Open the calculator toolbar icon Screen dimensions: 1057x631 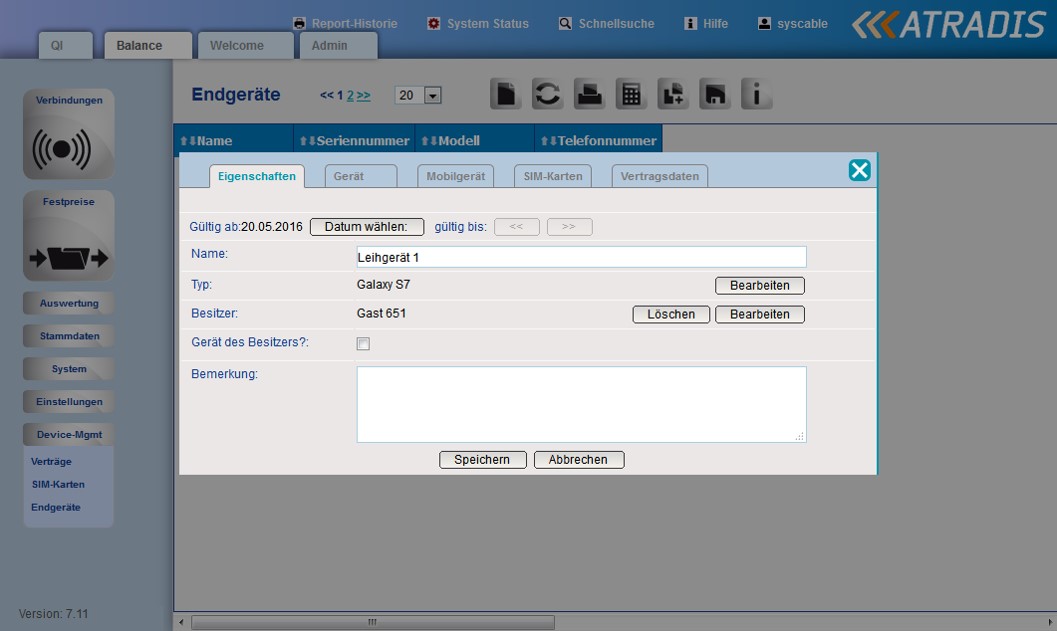(x=631, y=94)
